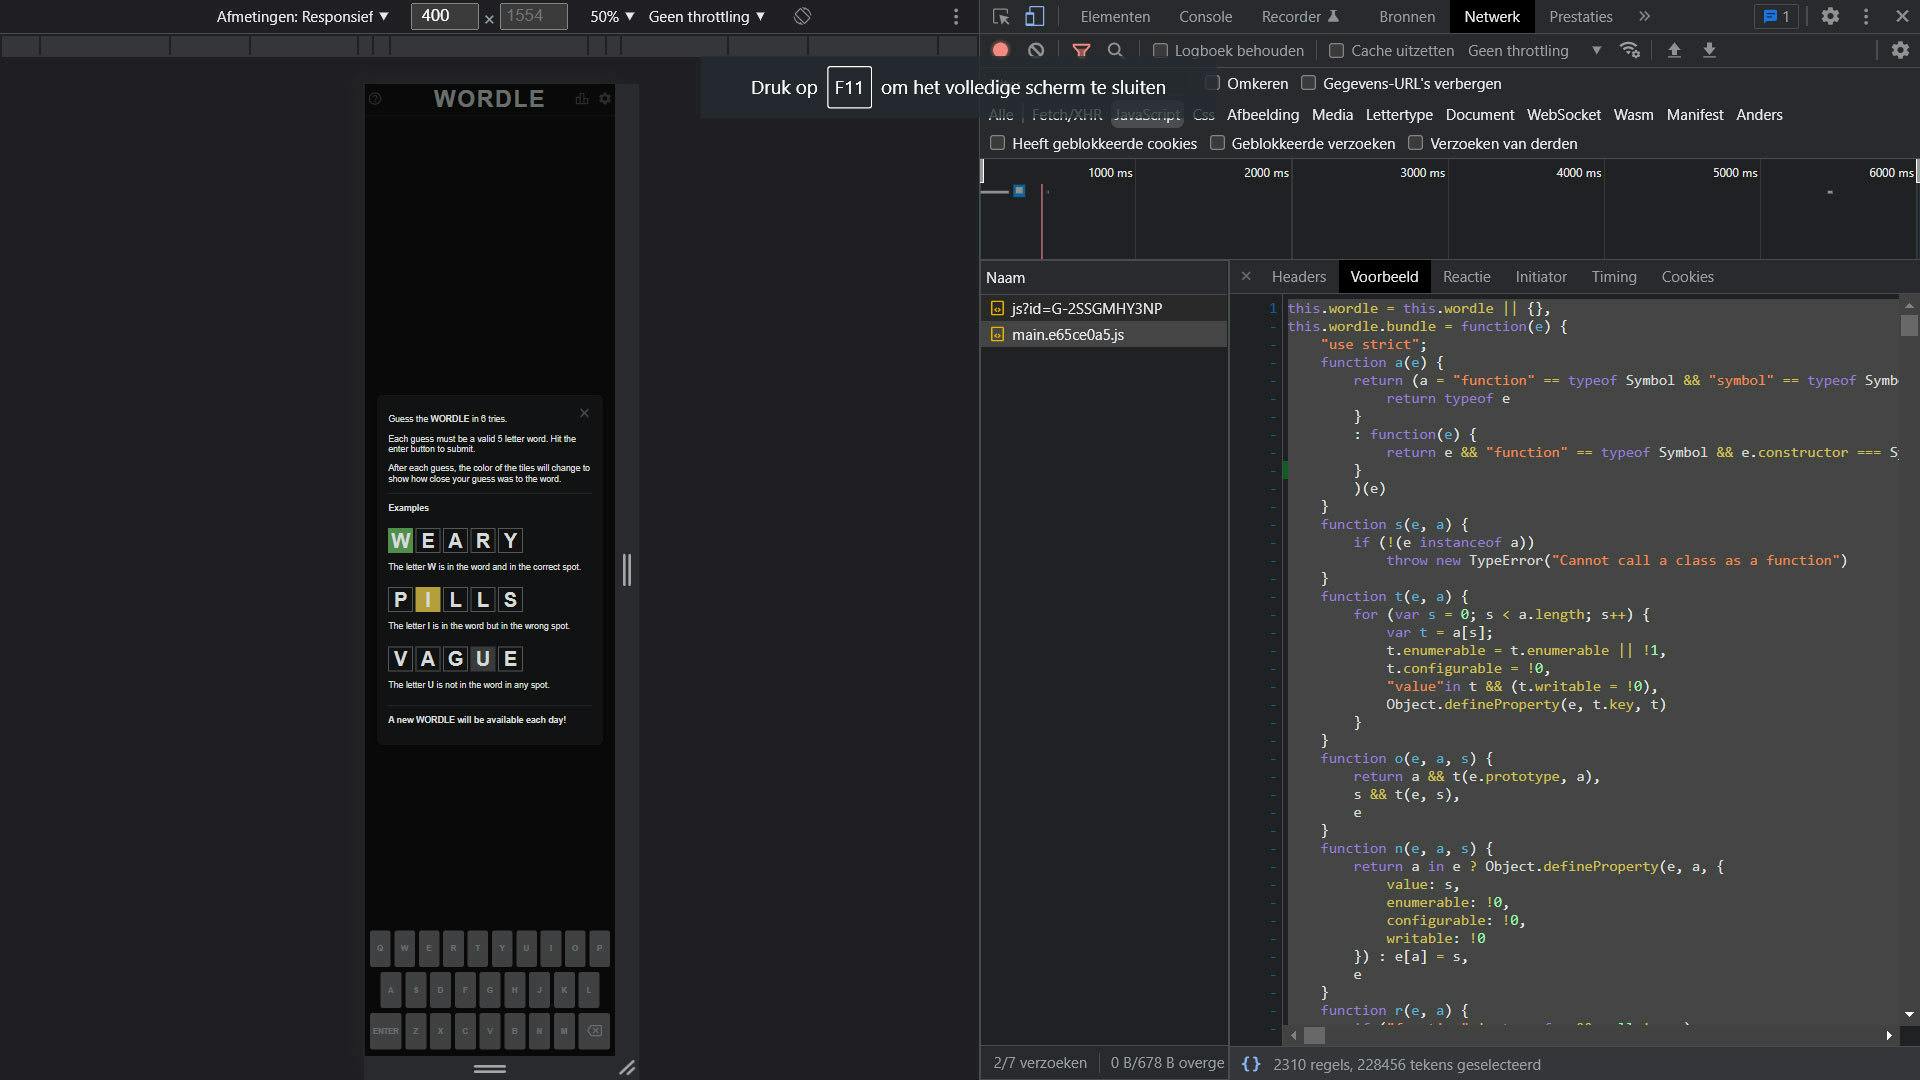The height and width of the screenshot is (1080, 1920).
Task: Toggle the network filter funnel icon
Action: click(x=1081, y=50)
